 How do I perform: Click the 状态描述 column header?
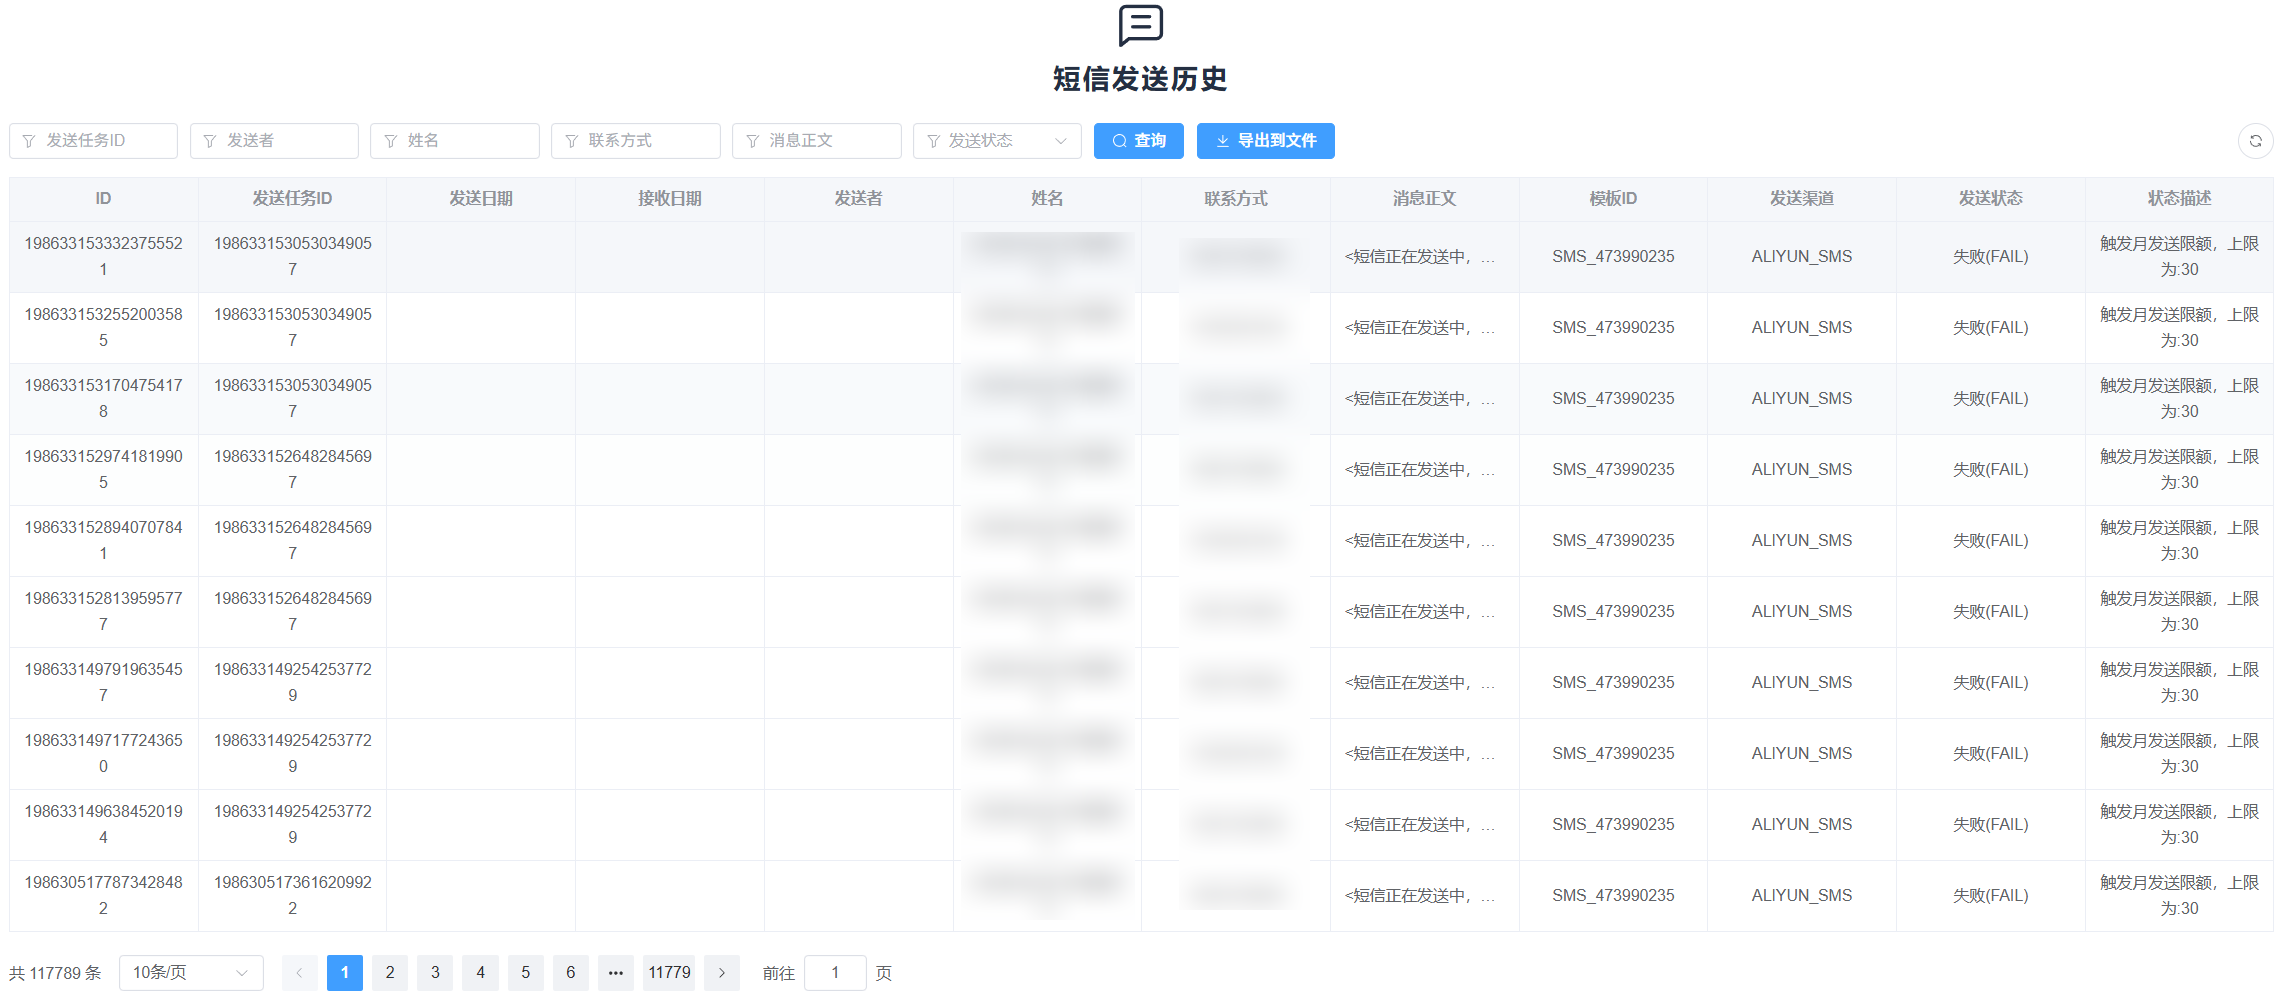coord(2179,199)
